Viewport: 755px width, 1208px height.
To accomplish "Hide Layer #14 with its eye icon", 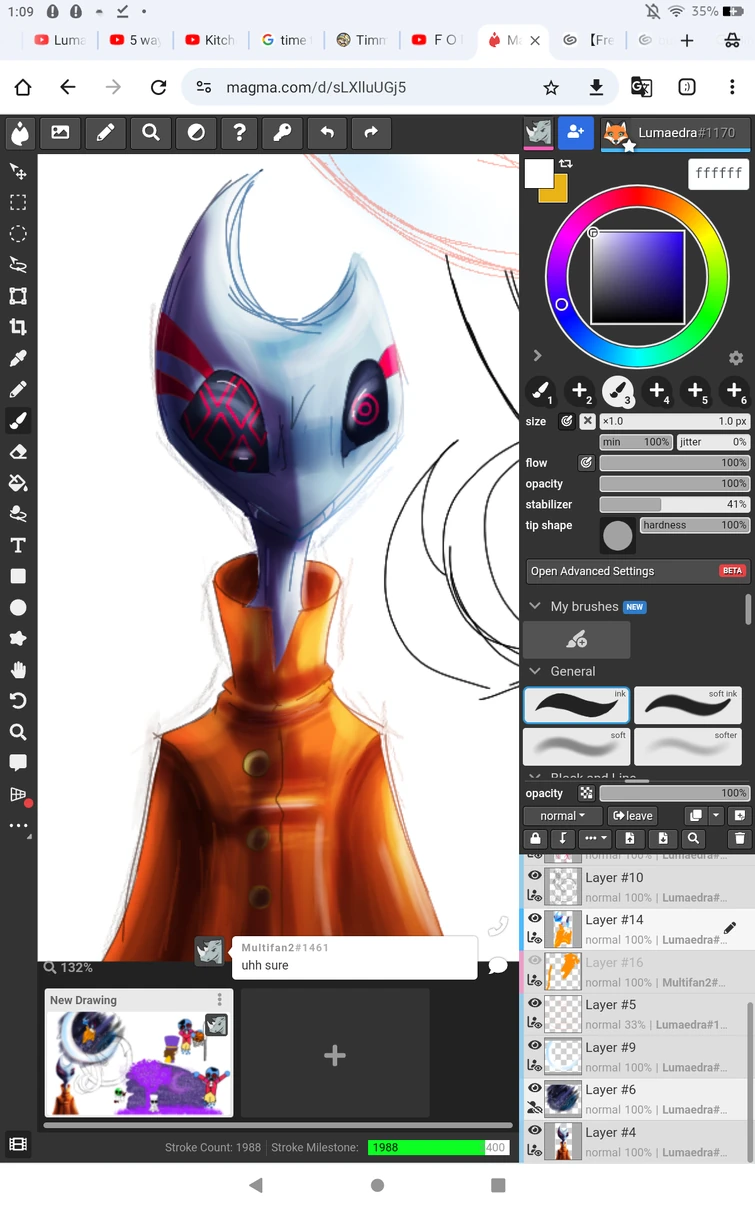I will pos(535,918).
